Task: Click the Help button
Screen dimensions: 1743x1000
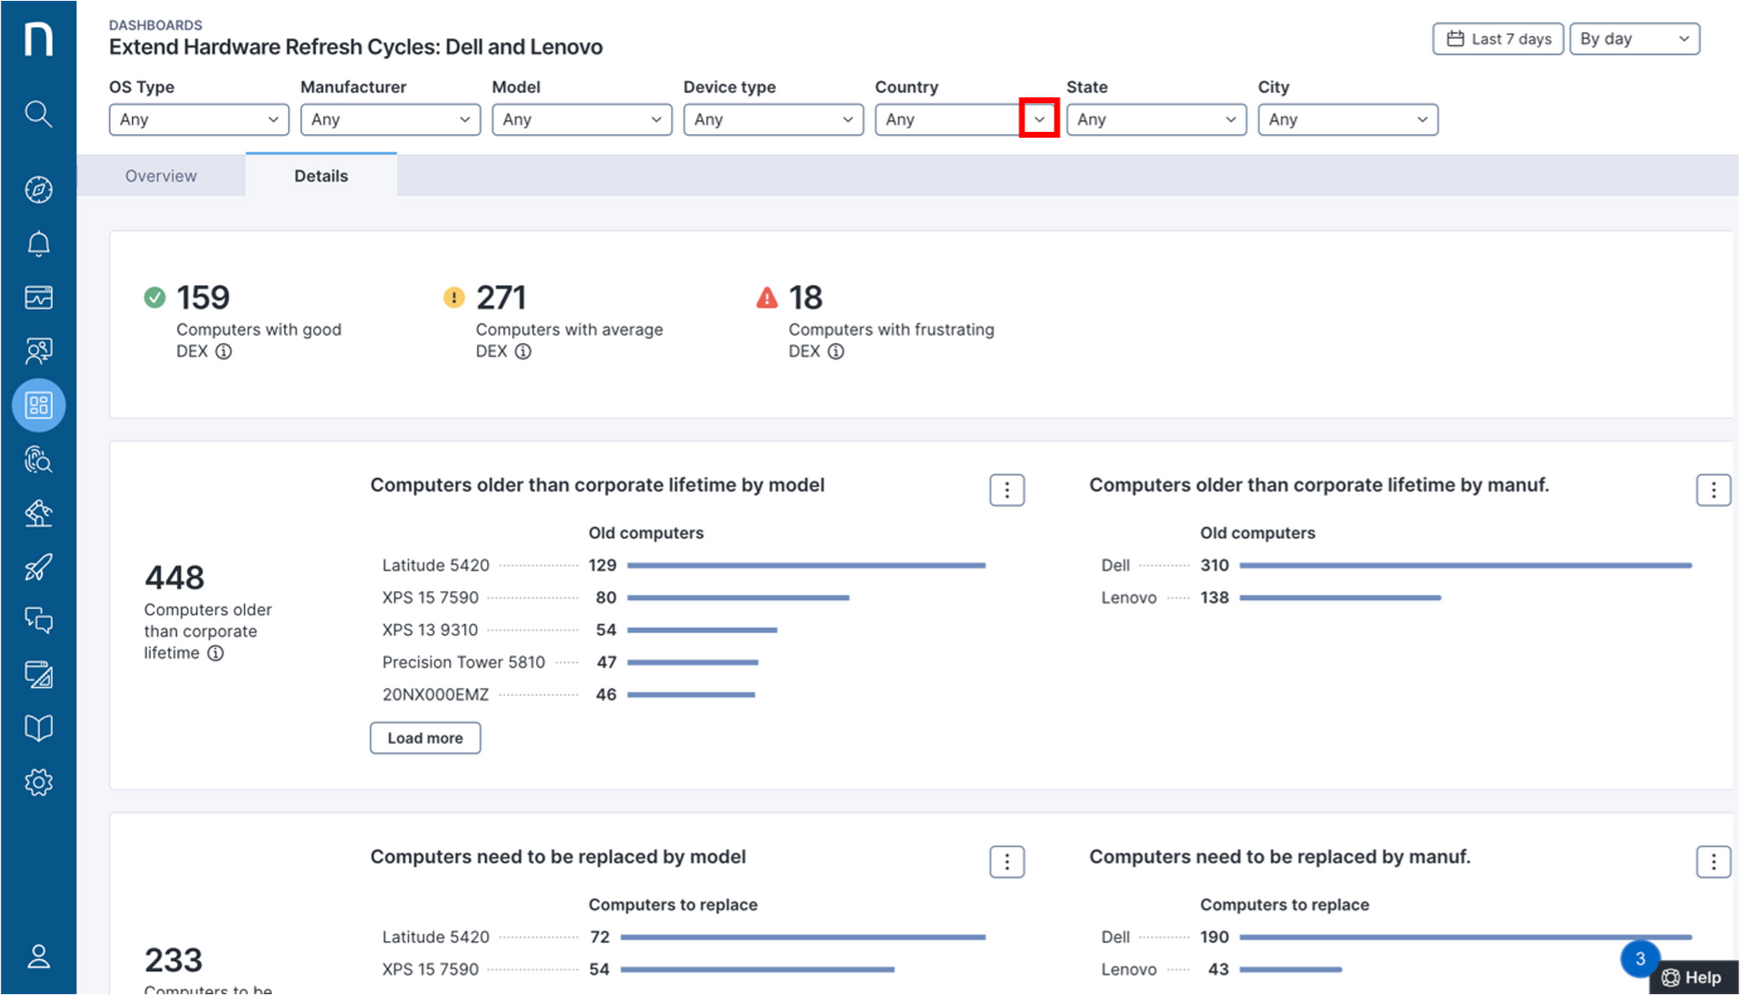Action: click(1694, 978)
